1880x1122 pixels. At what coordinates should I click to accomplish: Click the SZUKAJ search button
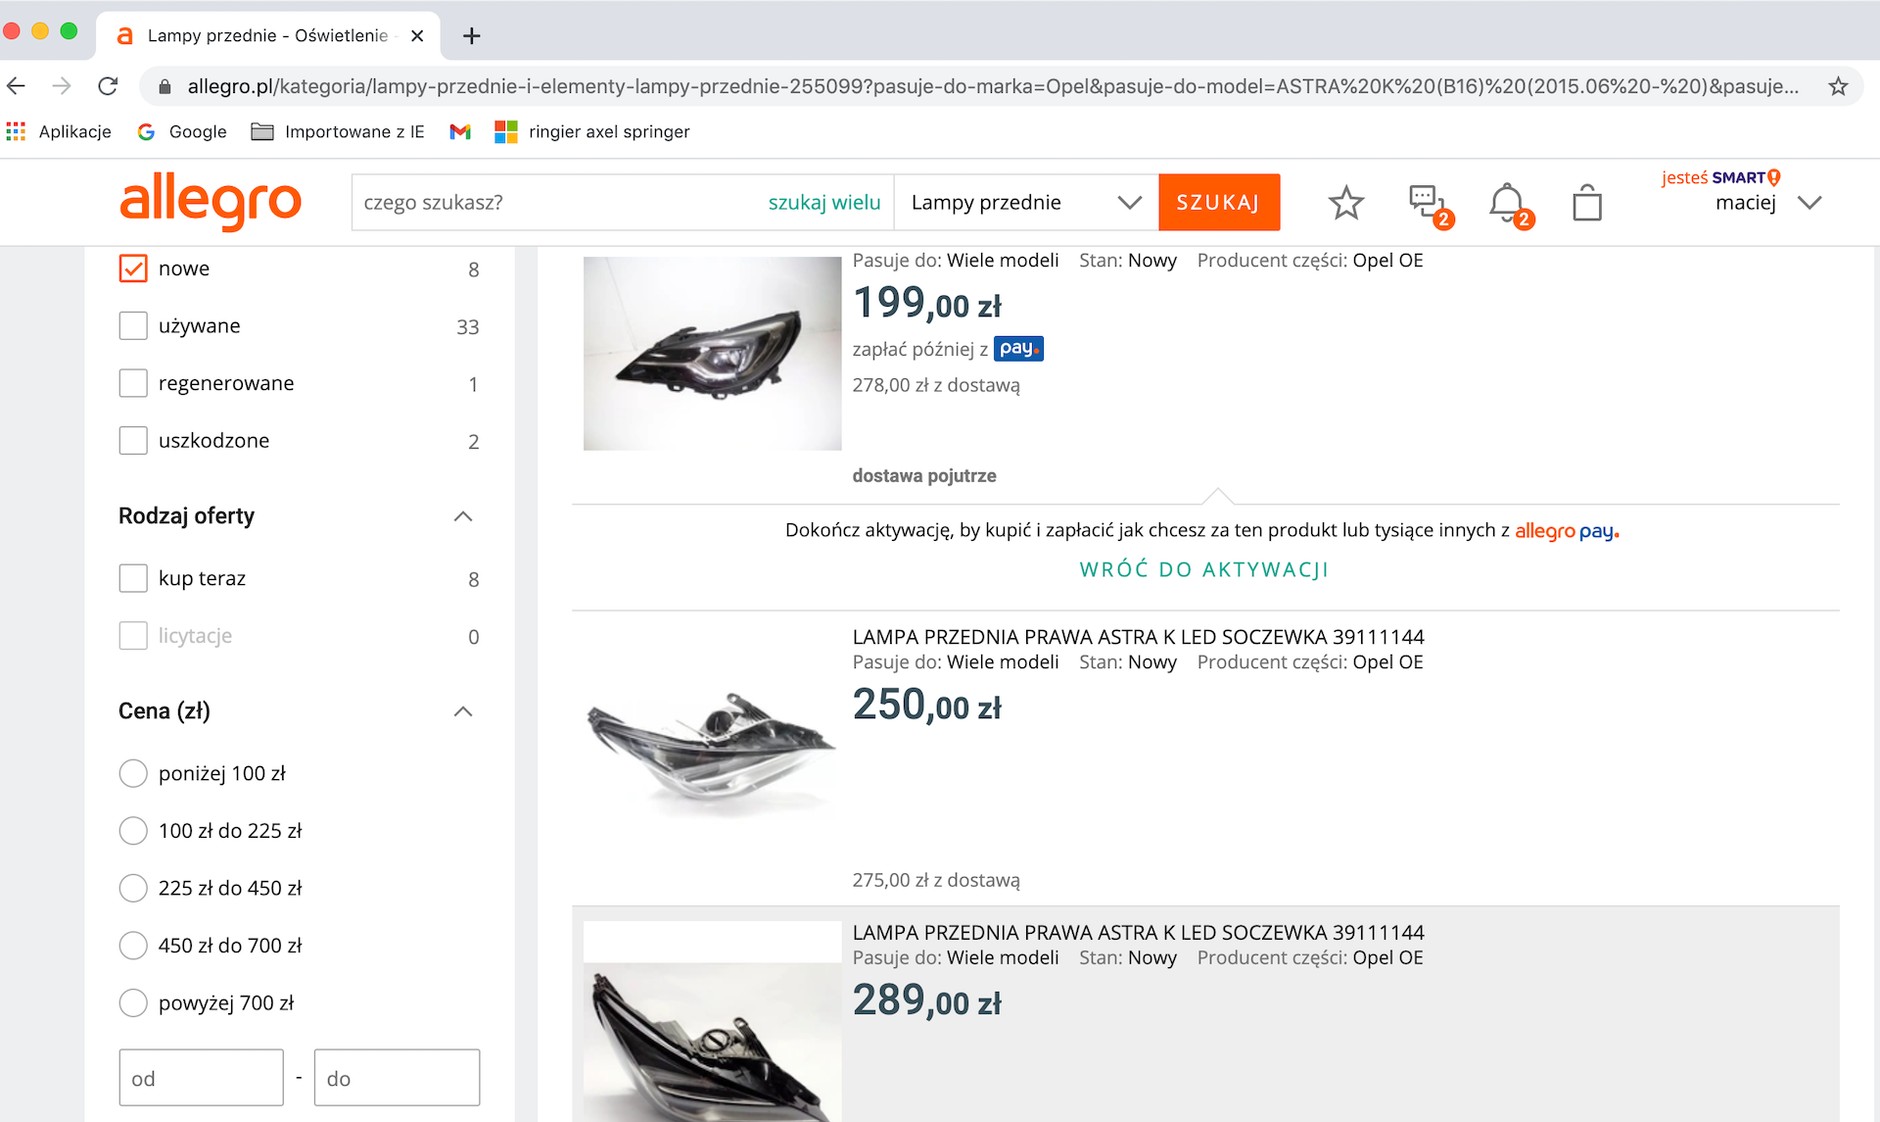pyautogui.click(x=1219, y=202)
